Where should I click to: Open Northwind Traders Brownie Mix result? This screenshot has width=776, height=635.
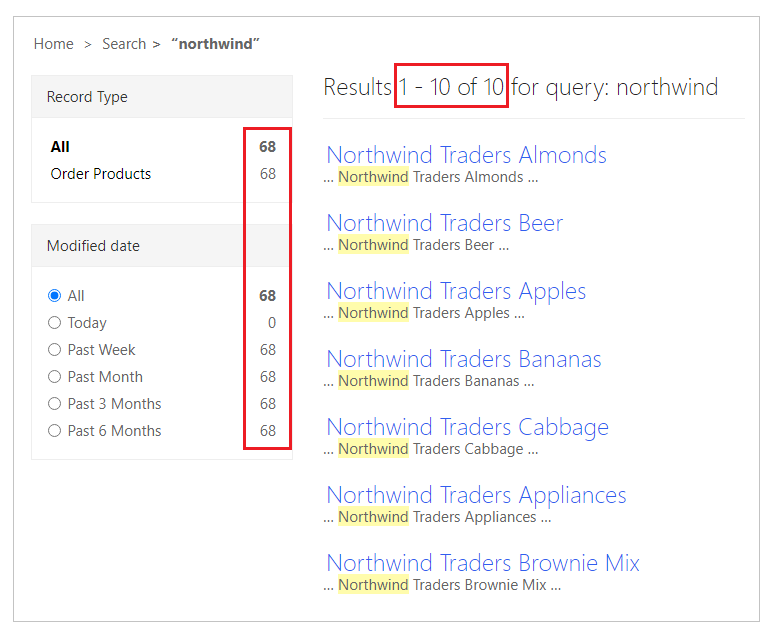[x=483, y=563]
